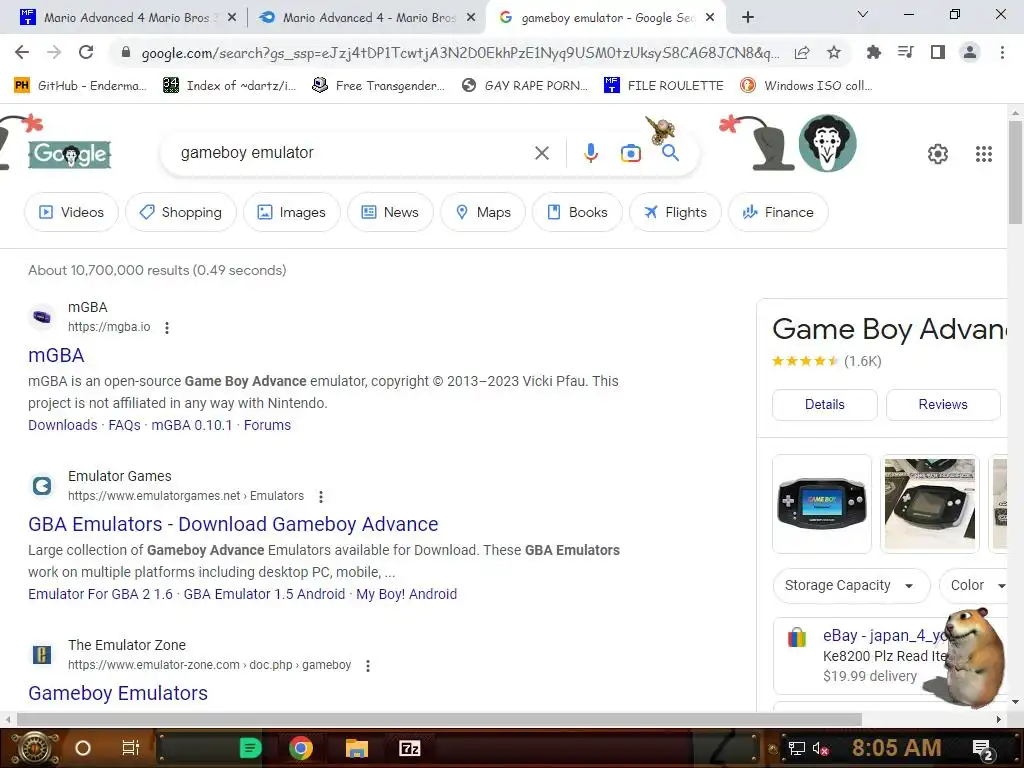The image size is (1024, 768).
Task: Open the media control icon in toolbar
Action: pos(905,52)
